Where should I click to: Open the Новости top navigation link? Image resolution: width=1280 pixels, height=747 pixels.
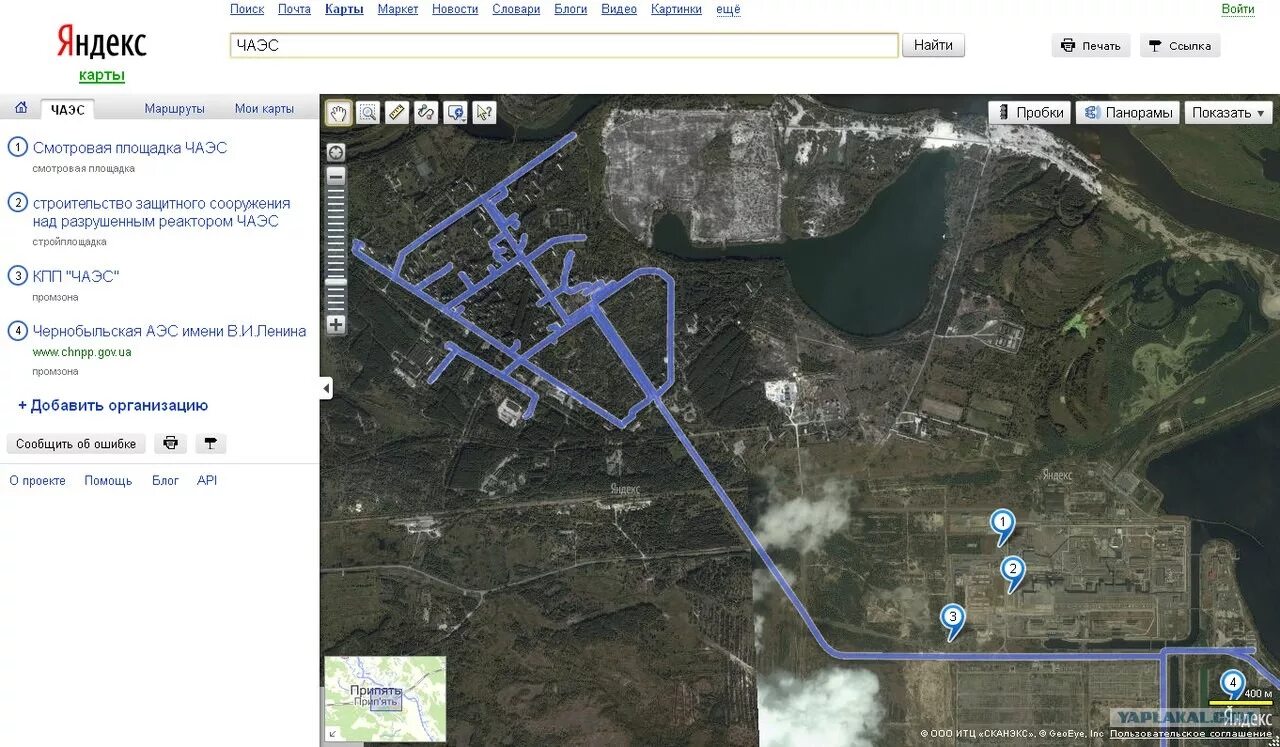click(455, 9)
